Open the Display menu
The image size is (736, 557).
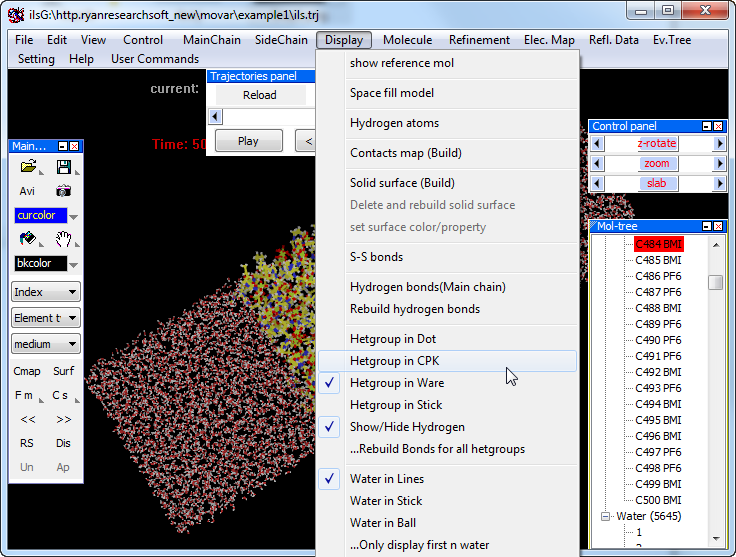(x=344, y=40)
